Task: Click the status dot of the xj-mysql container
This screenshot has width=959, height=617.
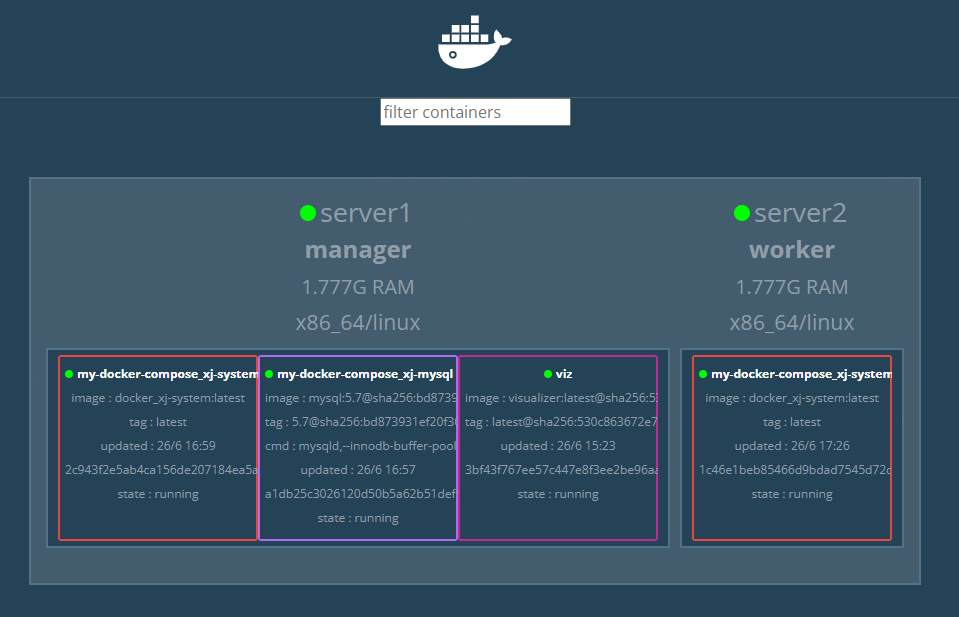Action: coord(269,374)
